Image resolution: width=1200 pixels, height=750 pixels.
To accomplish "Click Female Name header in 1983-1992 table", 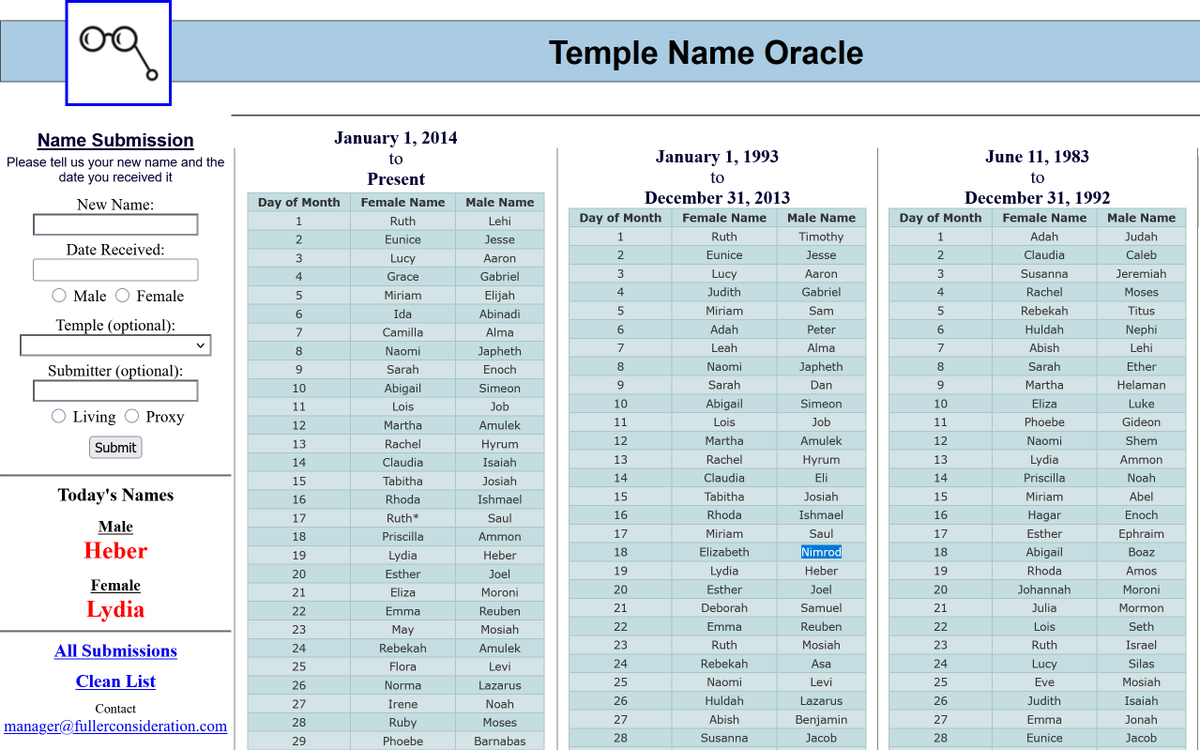I will pos(1044,218).
